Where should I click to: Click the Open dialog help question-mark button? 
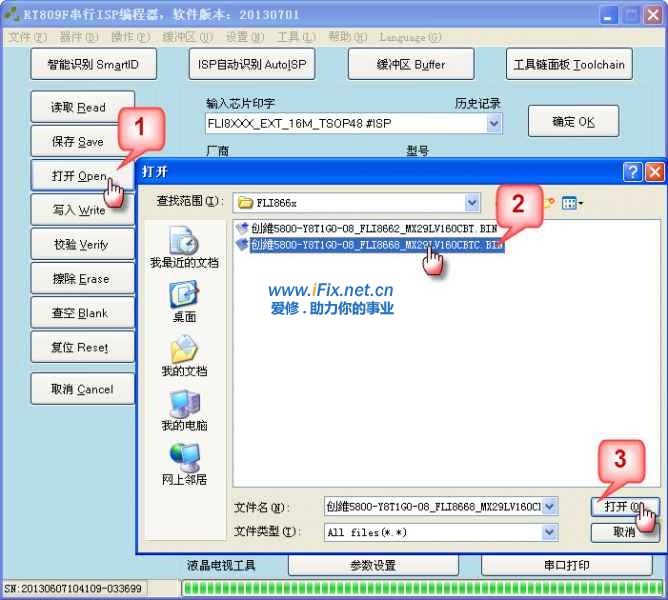(x=632, y=172)
